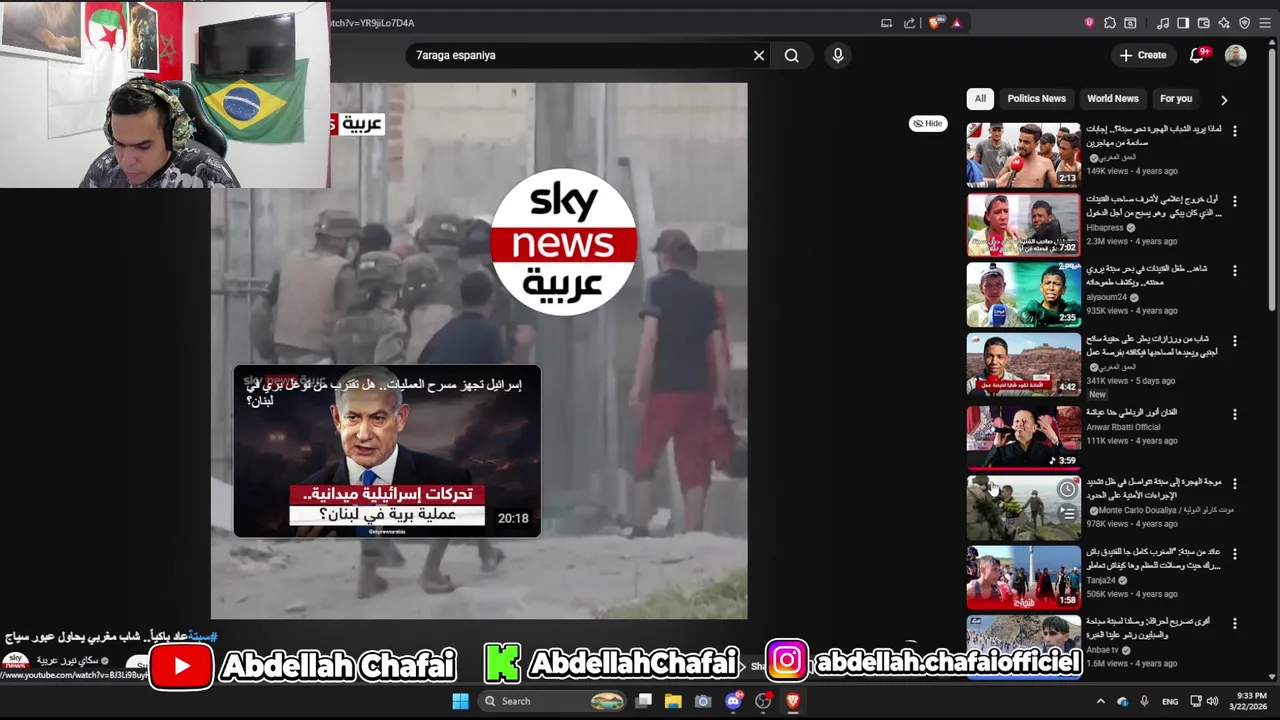Start voice search with microphone icon
Screen dimensions: 1280x720
point(838,56)
